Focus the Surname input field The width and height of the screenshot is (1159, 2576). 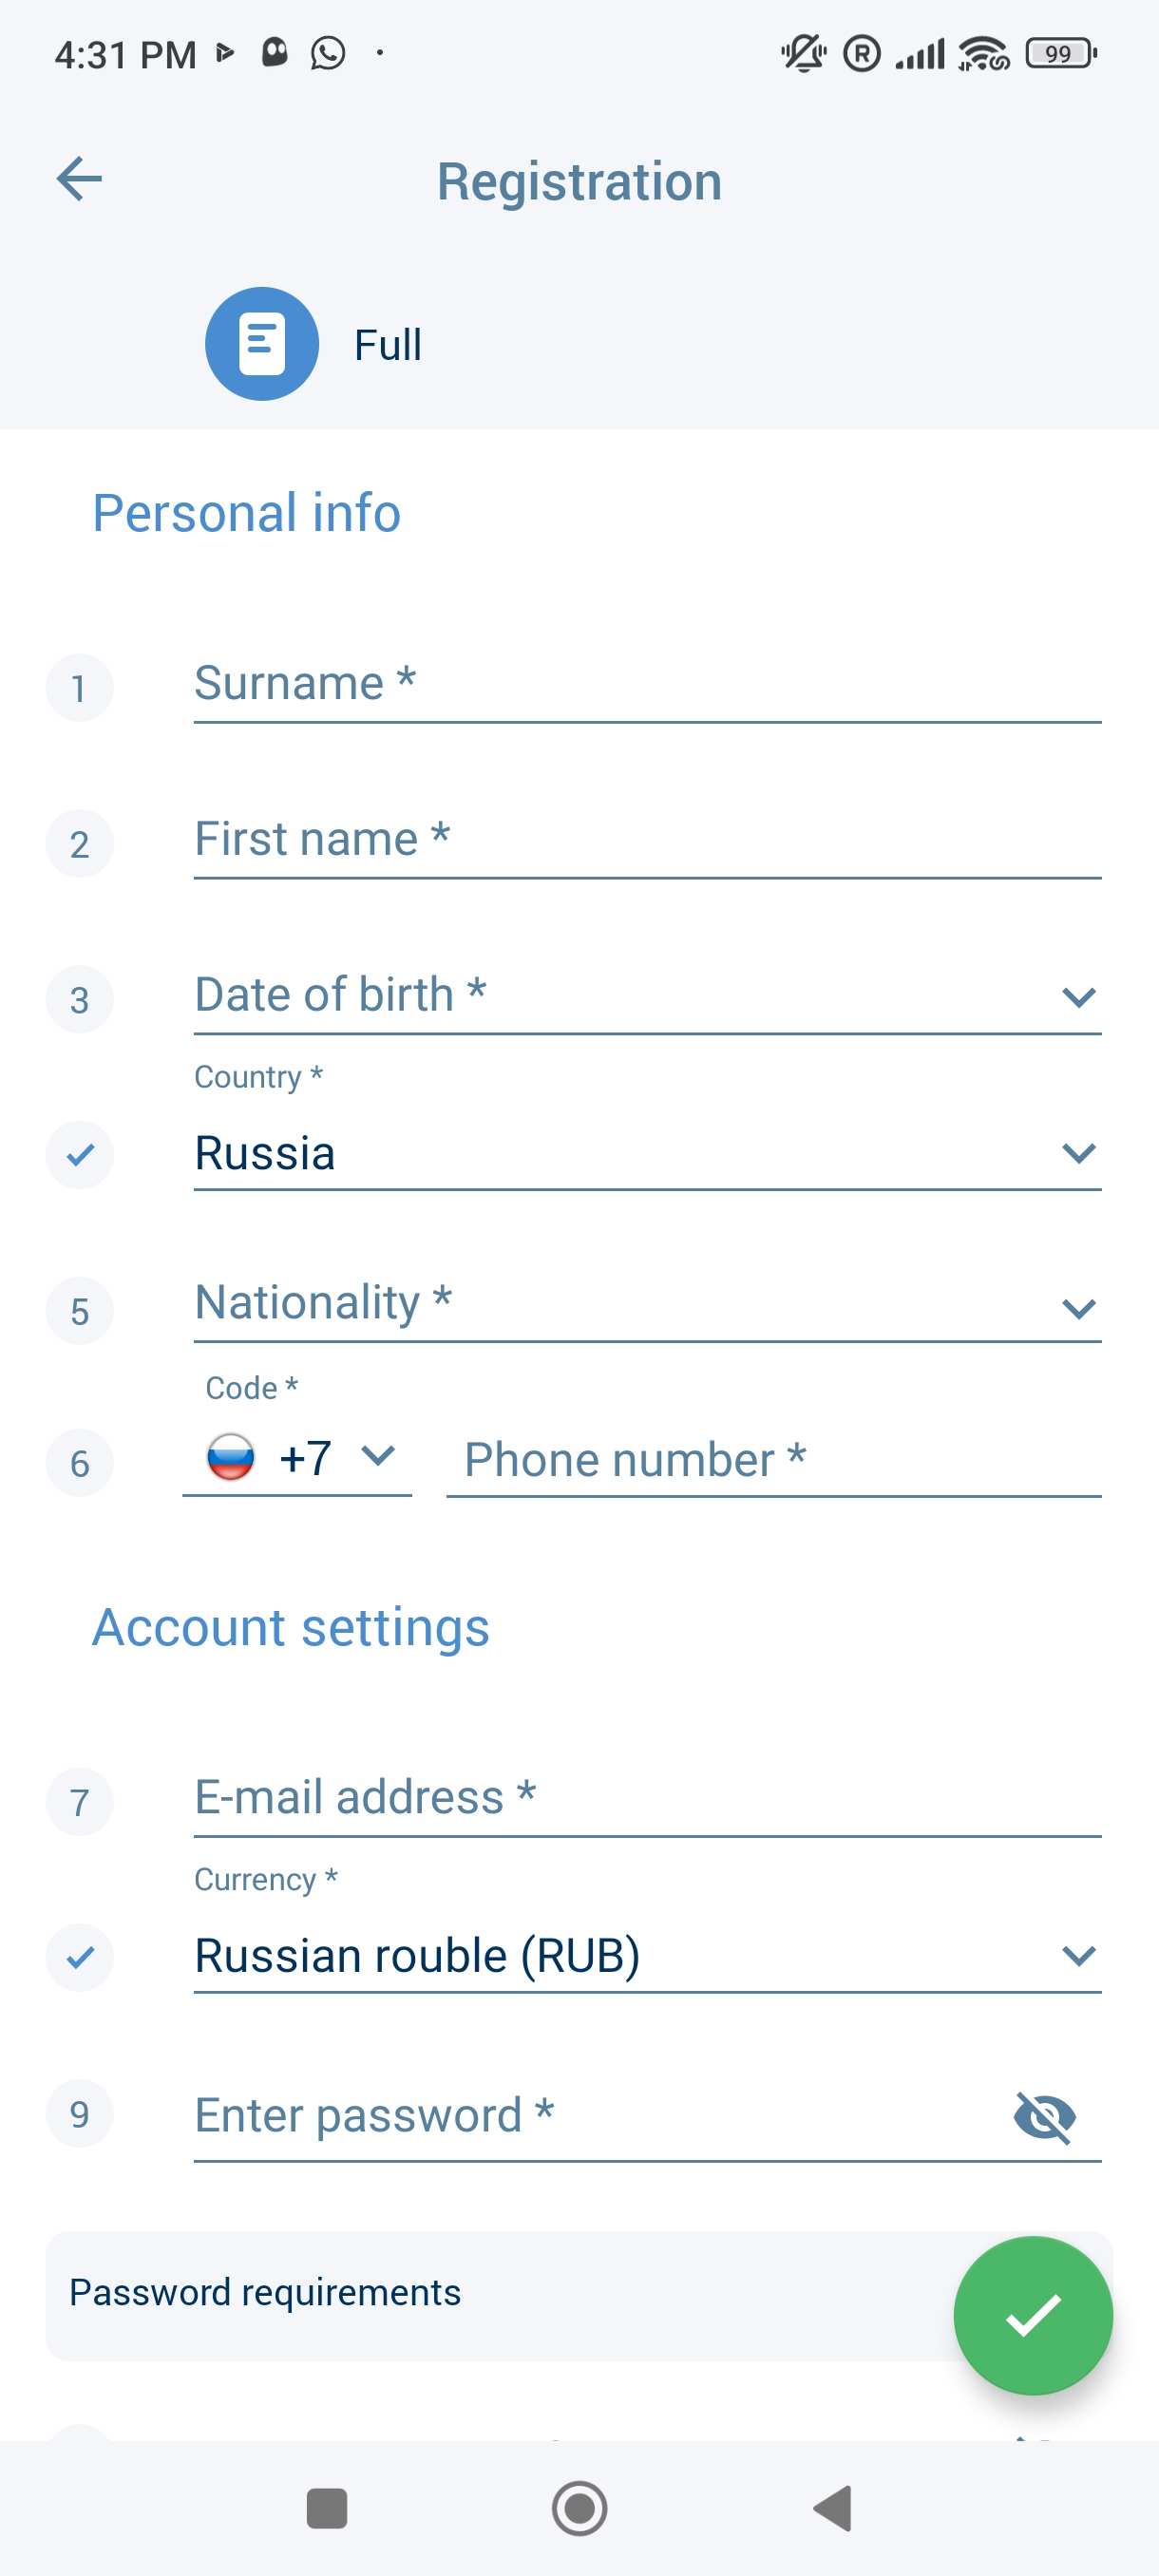click(646, 685)
